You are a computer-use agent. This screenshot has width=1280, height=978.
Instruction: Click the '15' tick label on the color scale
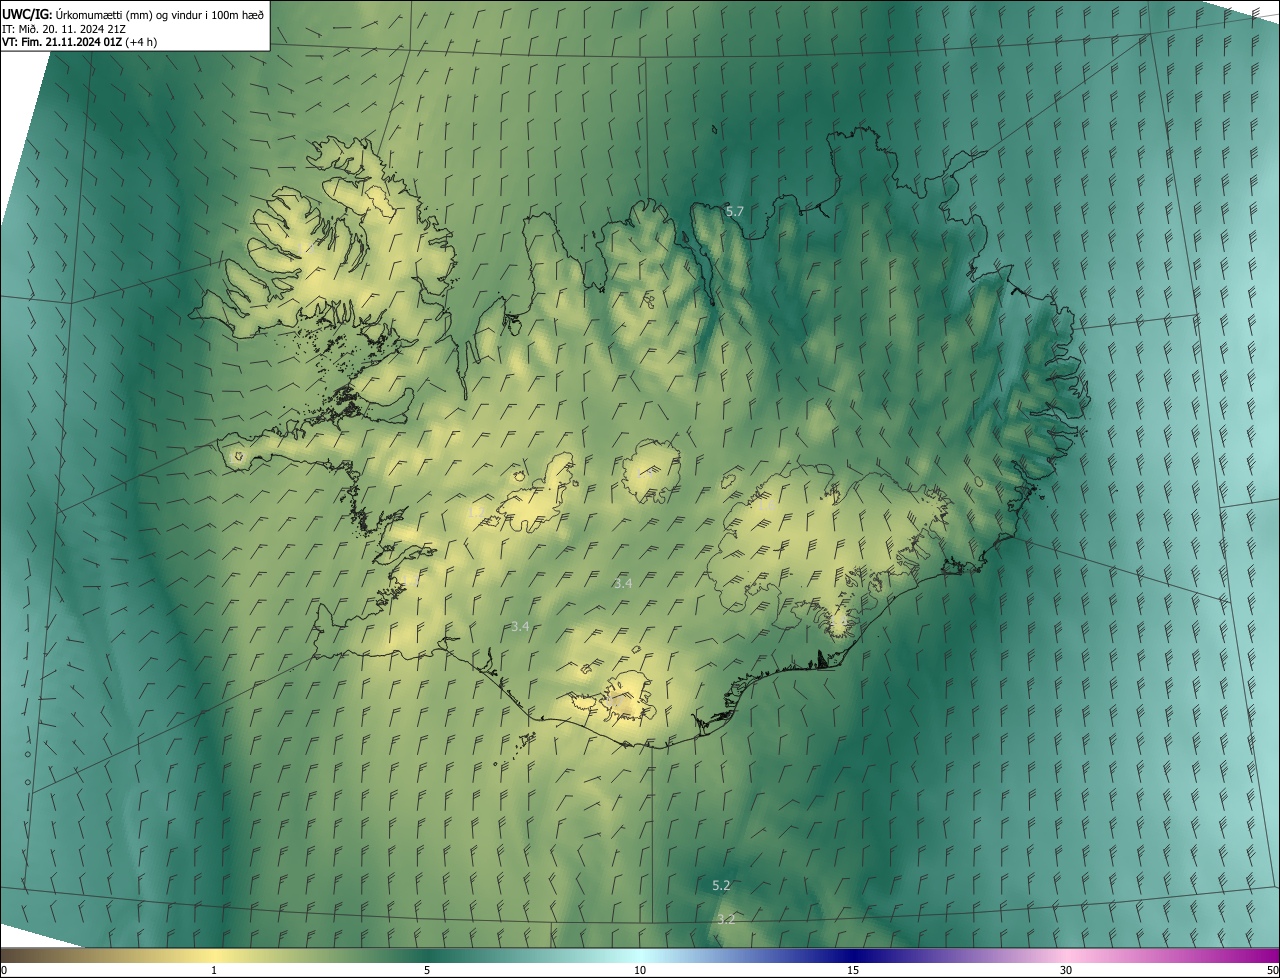tap(853, 971)
